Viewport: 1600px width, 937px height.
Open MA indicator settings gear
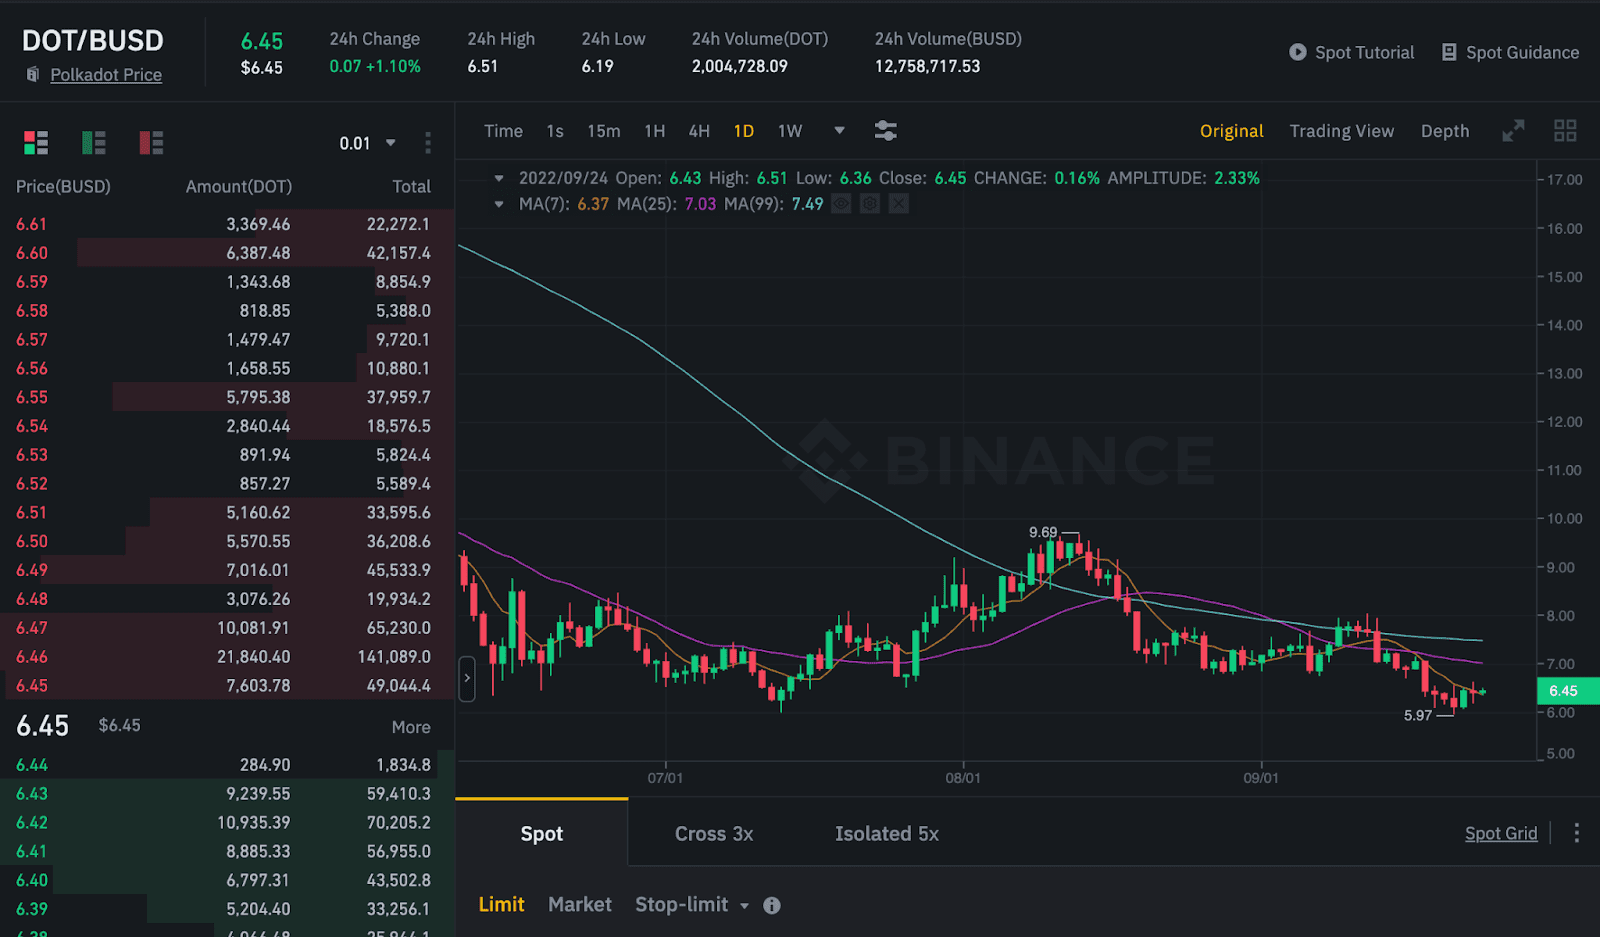[x=870, y=204]
